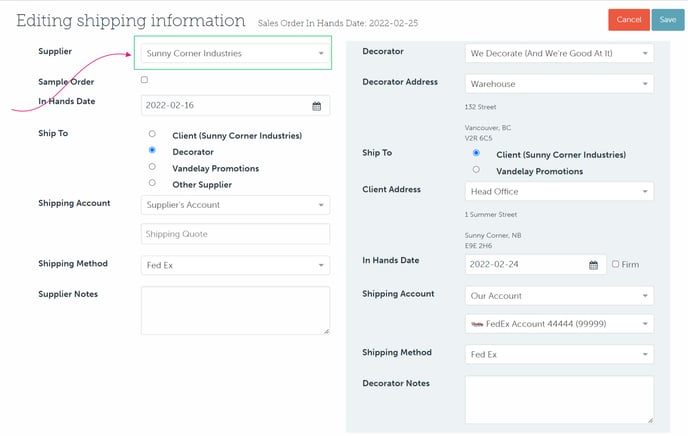Open supplier Shipping Account dropdown
This screenshot has width=688, height=436.
tap(235, 205)
